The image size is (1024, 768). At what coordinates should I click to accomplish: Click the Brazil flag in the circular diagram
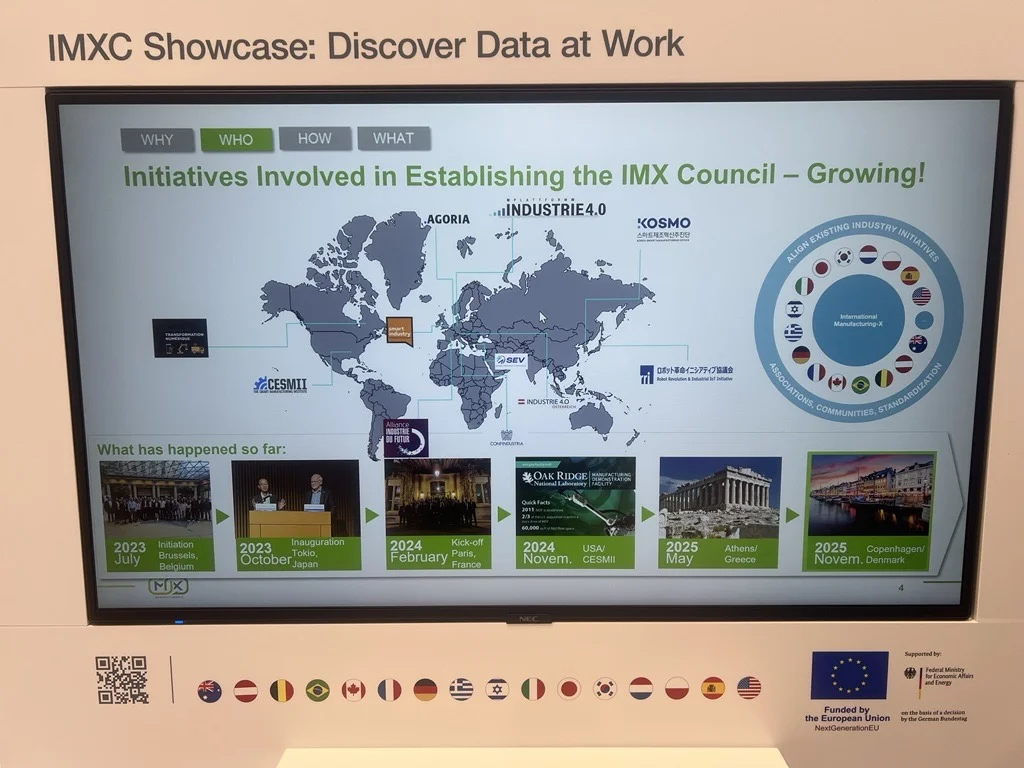[x=860, y=385]
